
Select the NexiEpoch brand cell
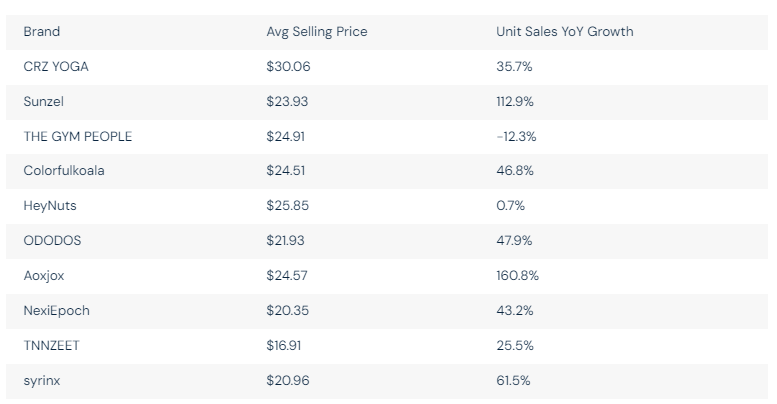(56, 310)
